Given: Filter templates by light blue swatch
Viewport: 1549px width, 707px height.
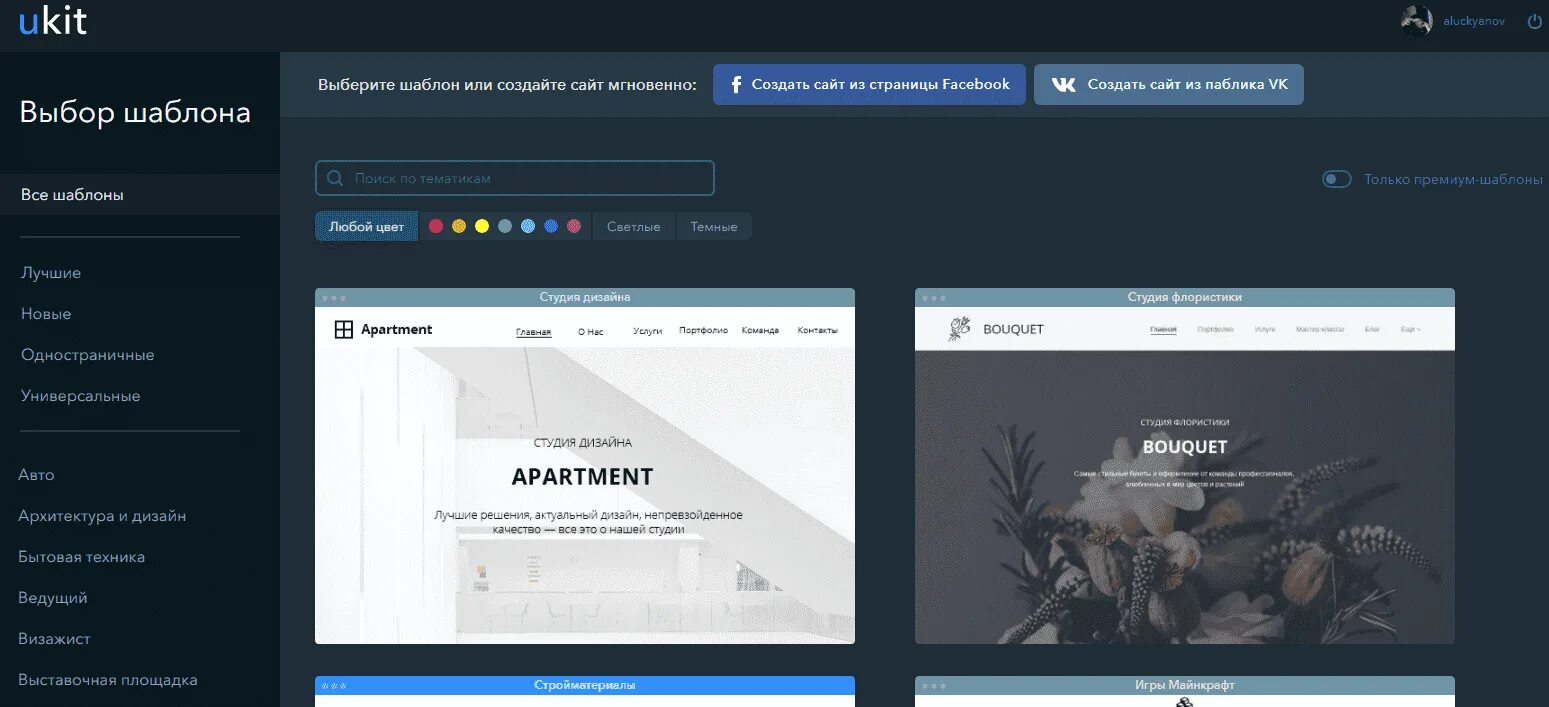Looking at the screenshot, I should tap(528, 226).
